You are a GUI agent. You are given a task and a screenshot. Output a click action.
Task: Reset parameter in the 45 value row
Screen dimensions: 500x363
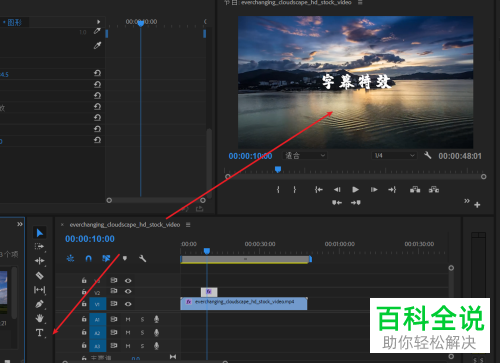point(97,73)
